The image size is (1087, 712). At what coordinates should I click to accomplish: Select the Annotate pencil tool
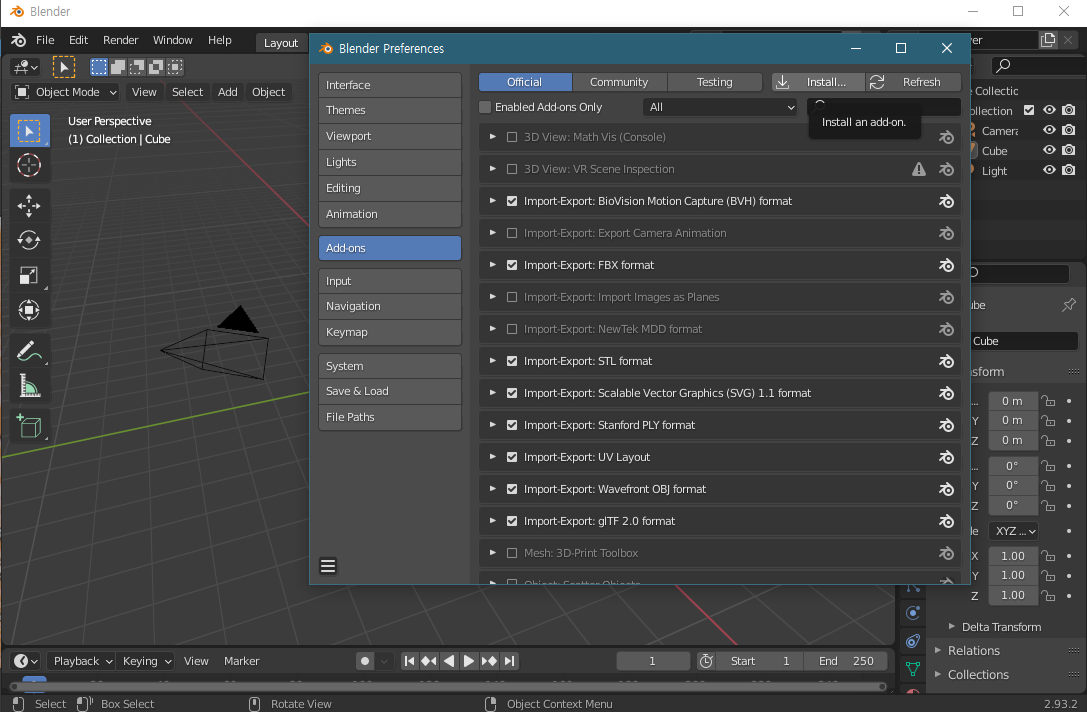click(29, 351)
